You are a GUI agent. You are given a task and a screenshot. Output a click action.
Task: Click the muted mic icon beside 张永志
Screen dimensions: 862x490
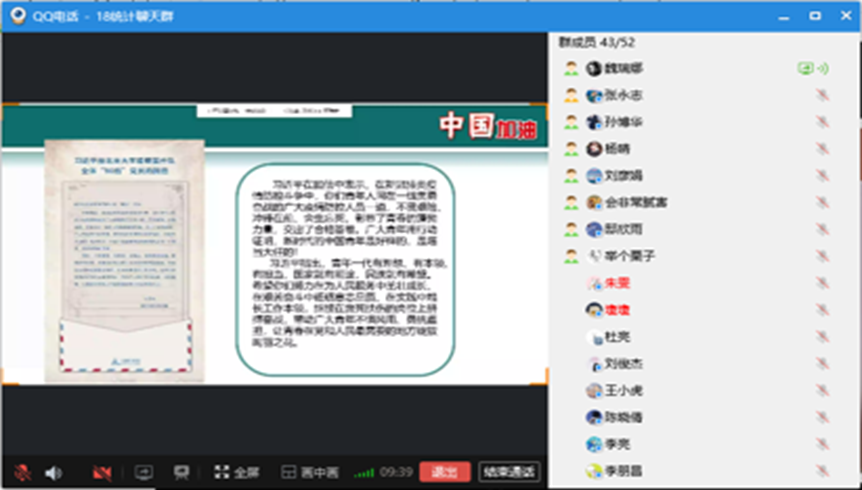(822, 95)
